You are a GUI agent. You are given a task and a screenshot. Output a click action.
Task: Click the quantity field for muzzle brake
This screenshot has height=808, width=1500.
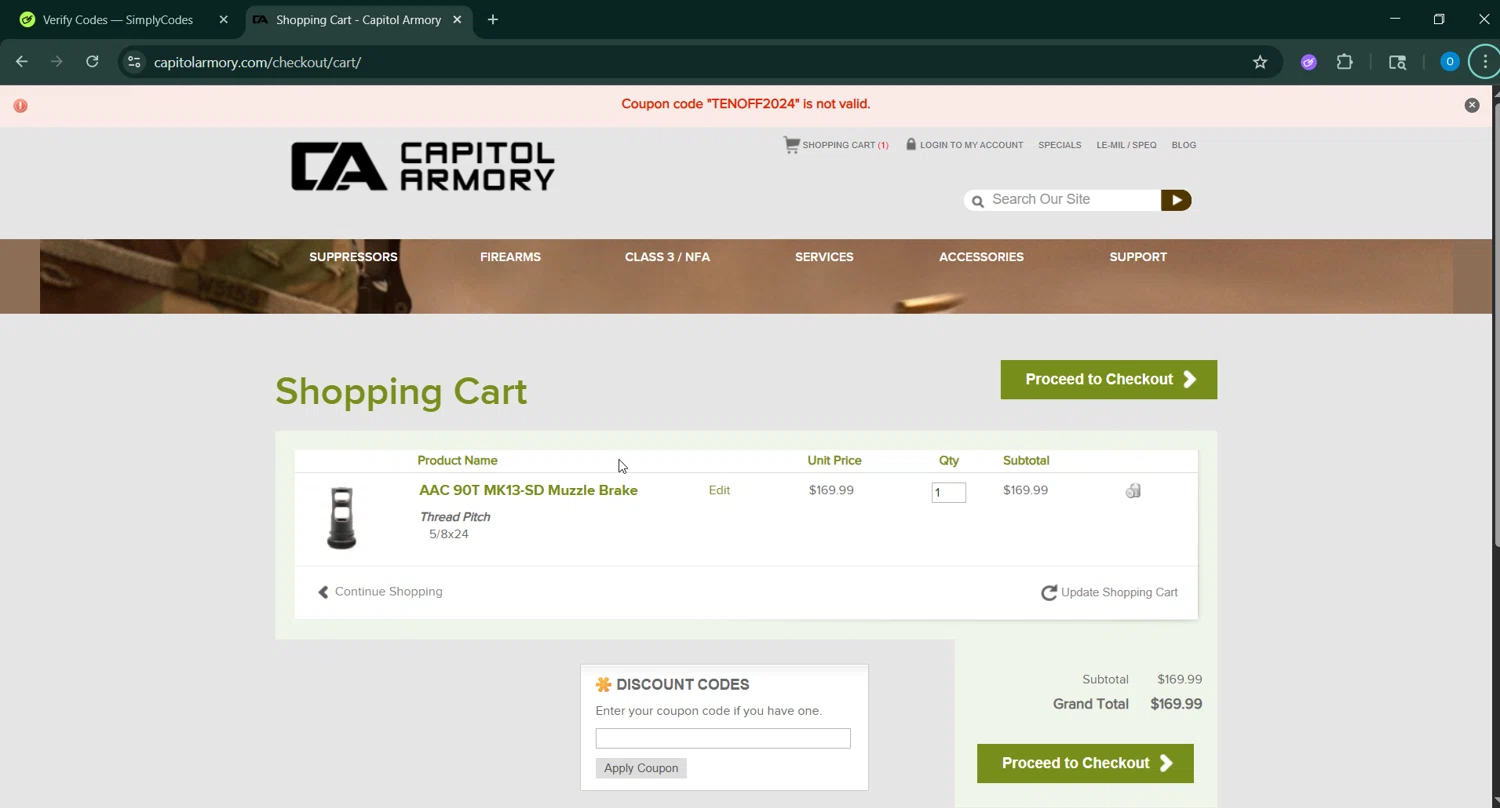(948, 492)
